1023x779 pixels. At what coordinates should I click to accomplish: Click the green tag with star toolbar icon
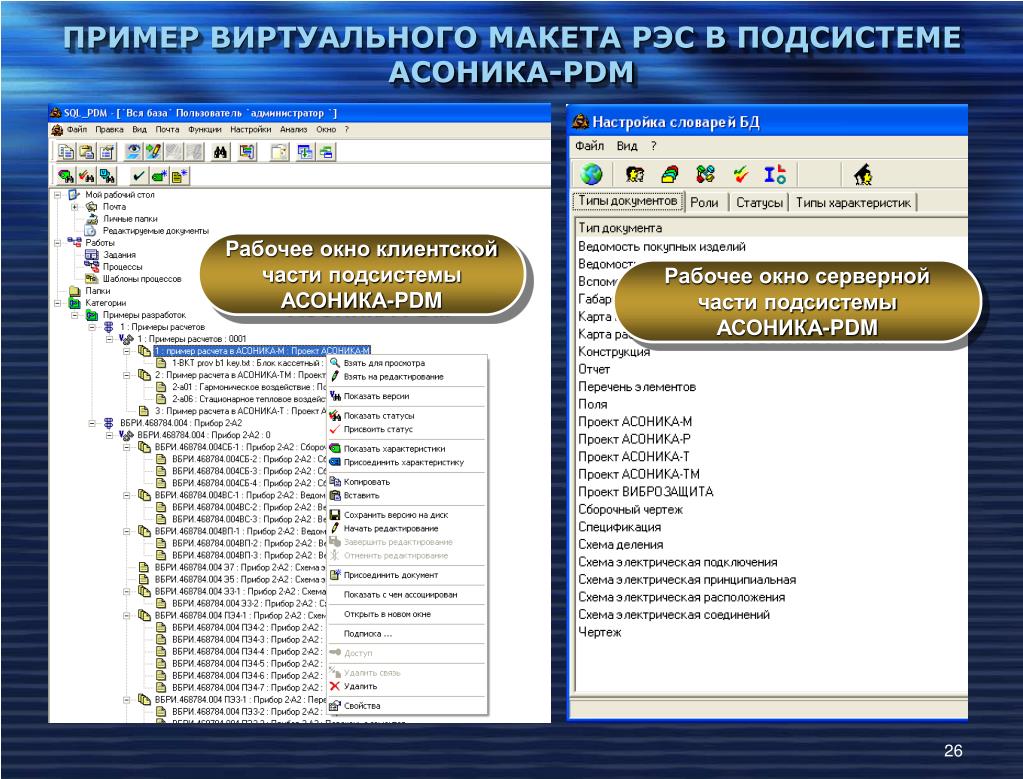(159, 176)
